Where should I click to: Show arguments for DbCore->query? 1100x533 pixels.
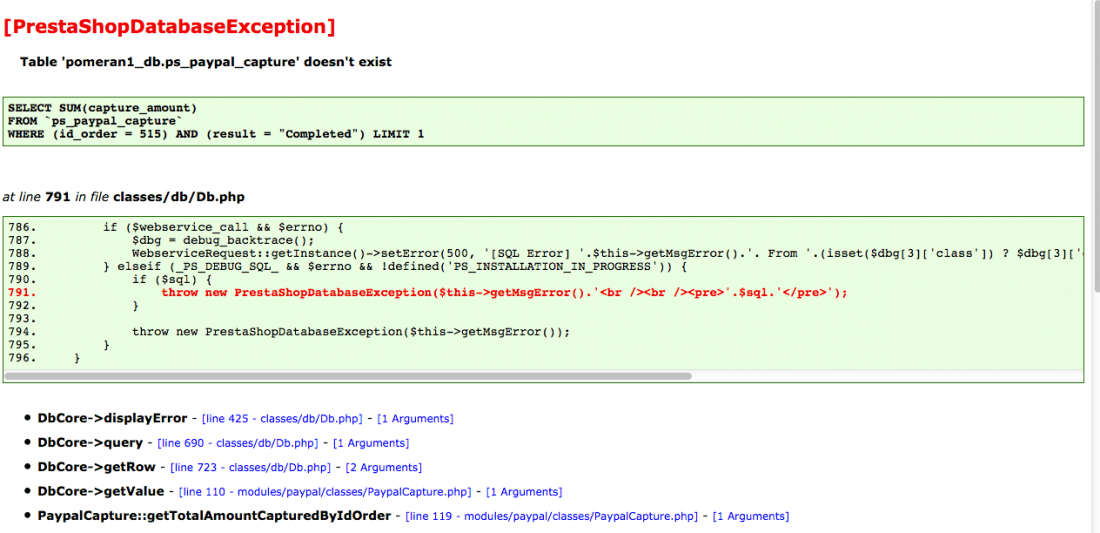click(371, 443)
